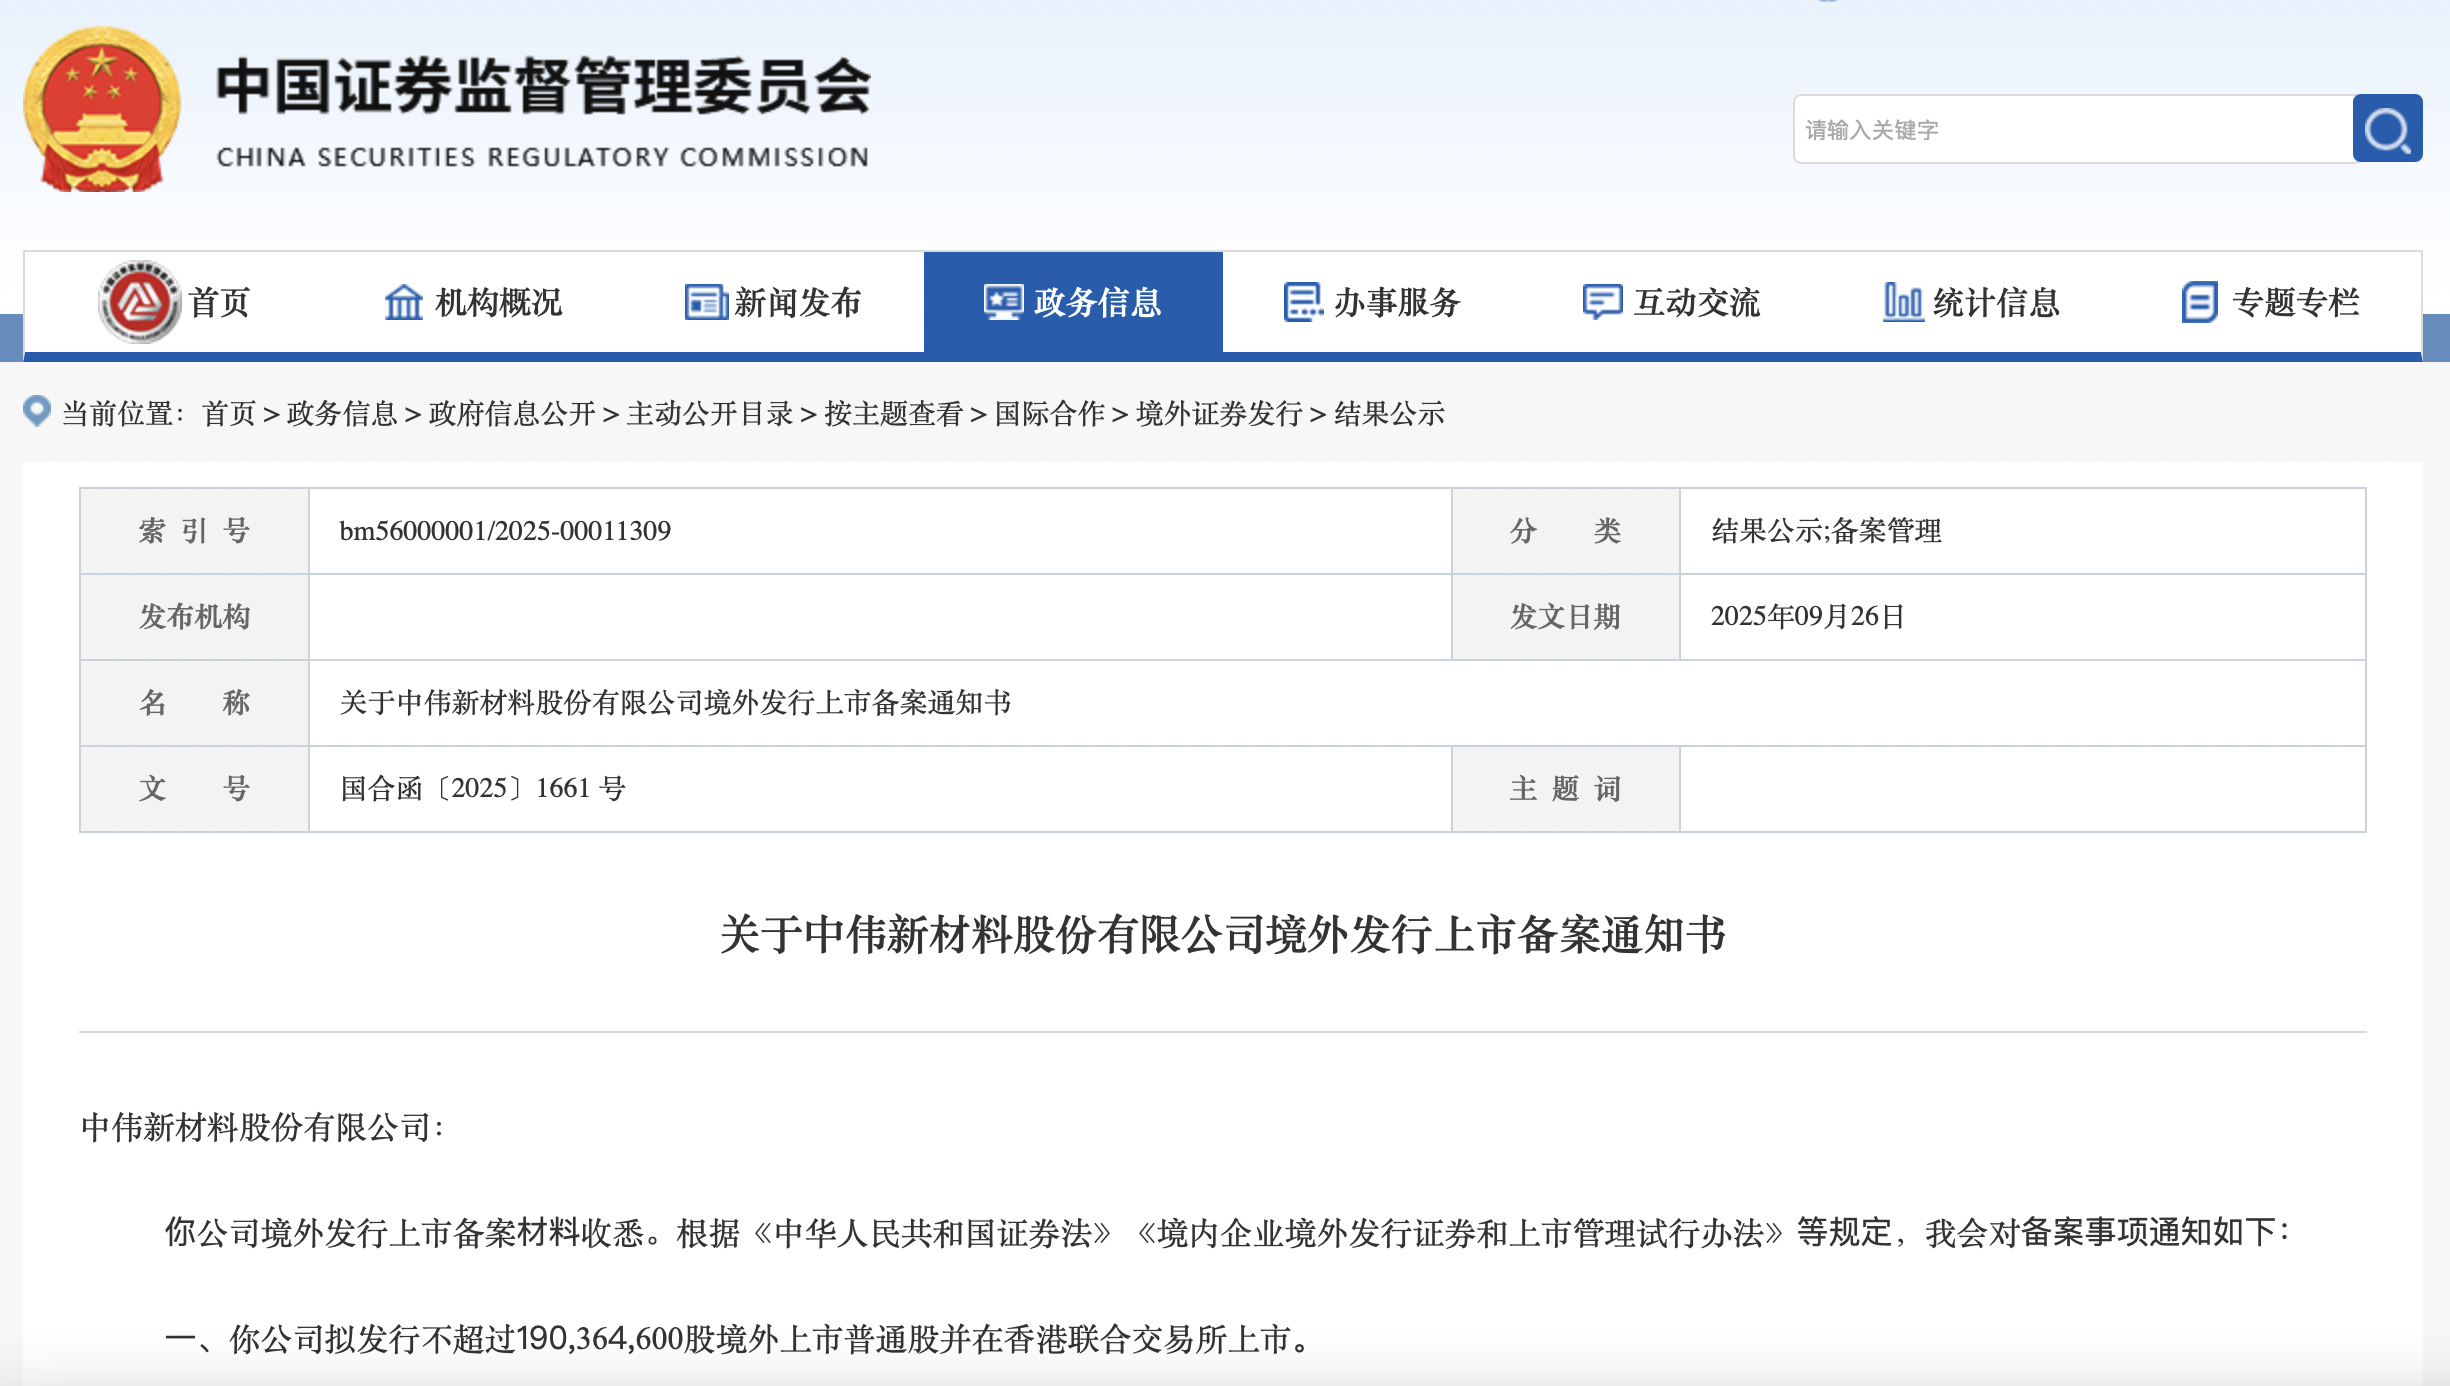The image size is (2450, 1386).
Task: Go to 首页 in the breadcrumb
Action: 229,413
